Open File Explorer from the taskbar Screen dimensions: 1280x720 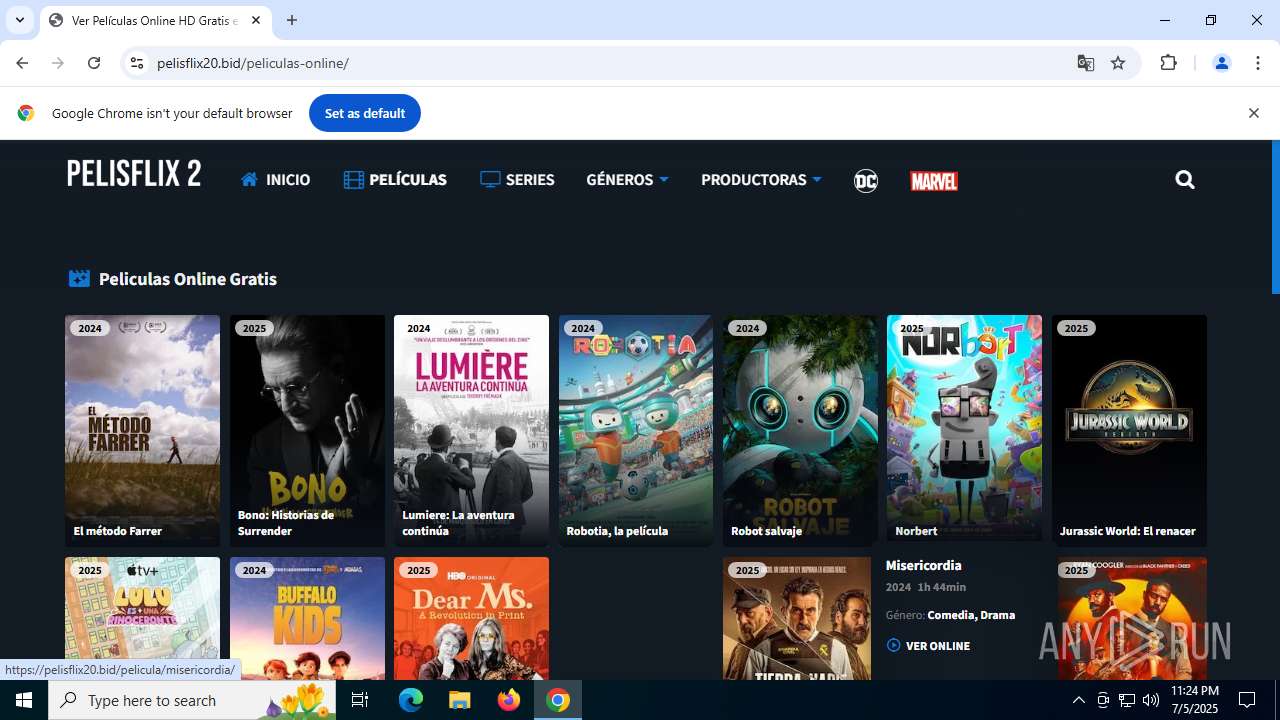click(460, 700)
